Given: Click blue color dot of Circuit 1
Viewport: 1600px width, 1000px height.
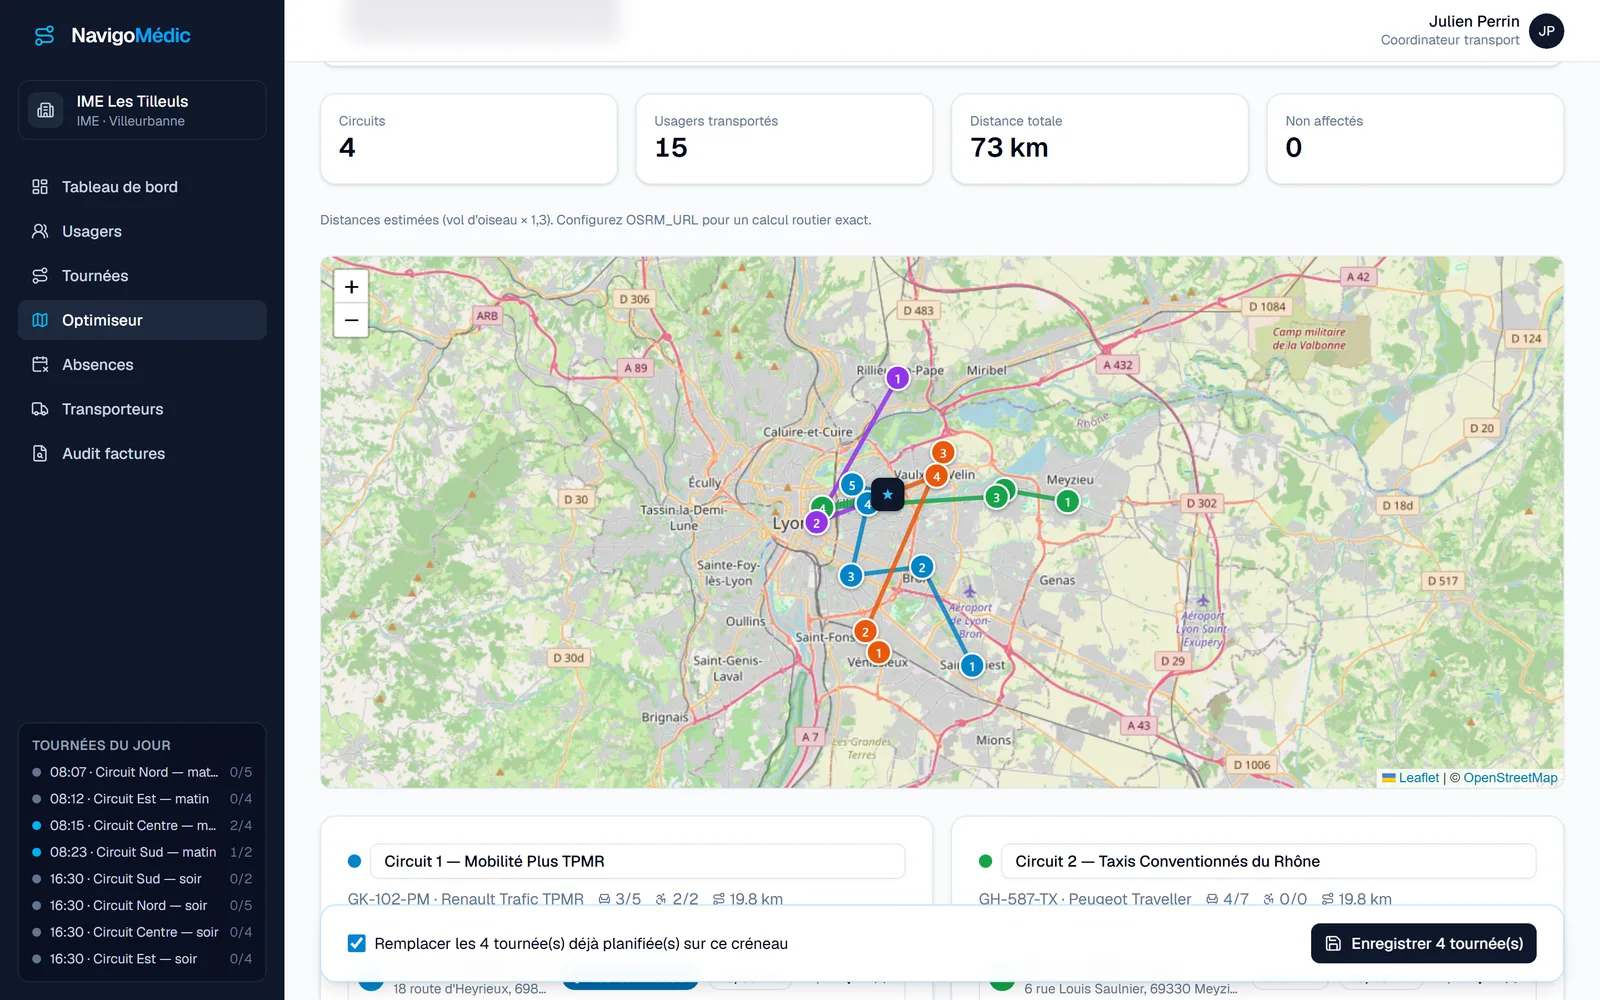Looking at the screenshot, I should tap(354, 861).
